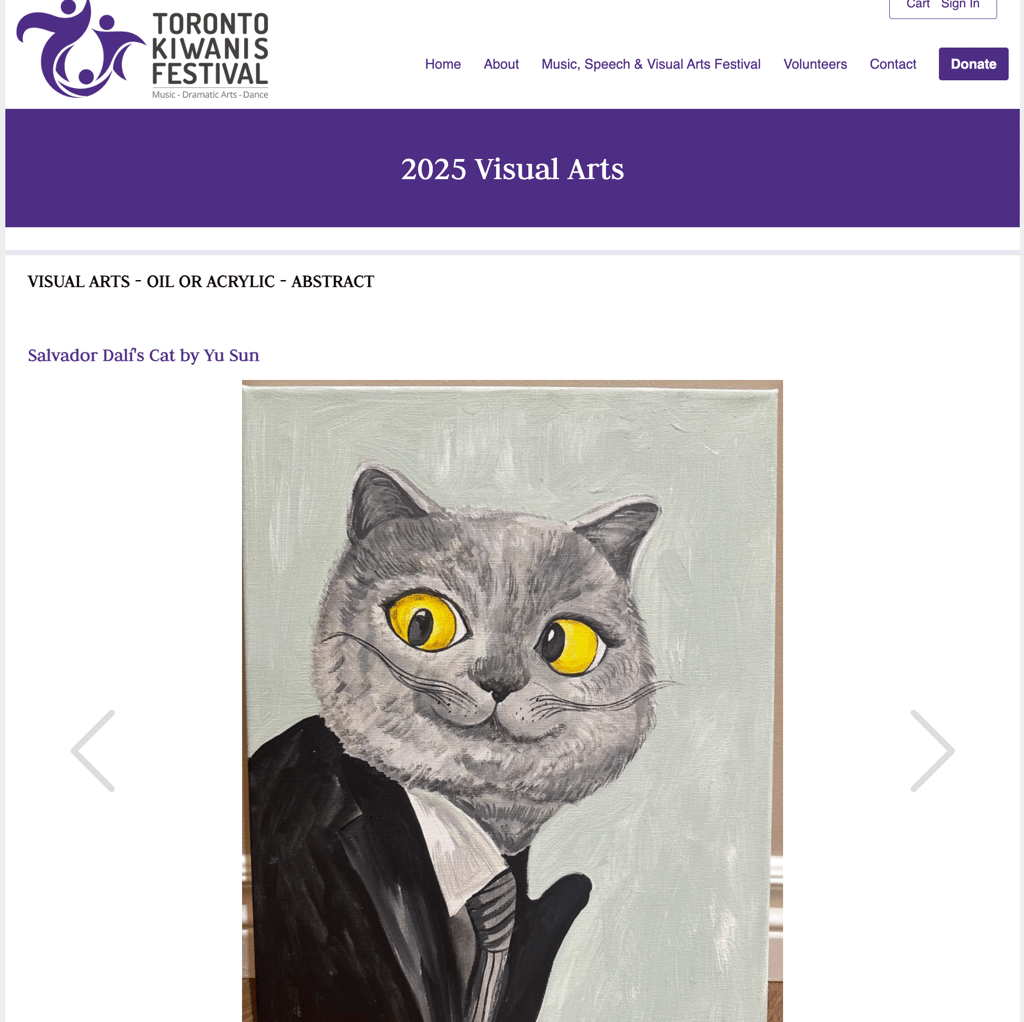Screen dimensions: 1024x1022
Task: Open the Cart link
Action: (x=918, y=5)
